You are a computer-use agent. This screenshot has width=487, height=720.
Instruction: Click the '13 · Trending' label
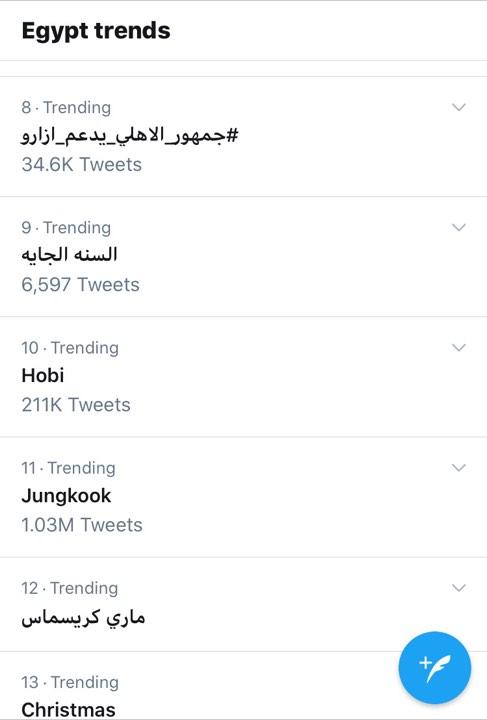pyautogui.click(x=70, y=682)
